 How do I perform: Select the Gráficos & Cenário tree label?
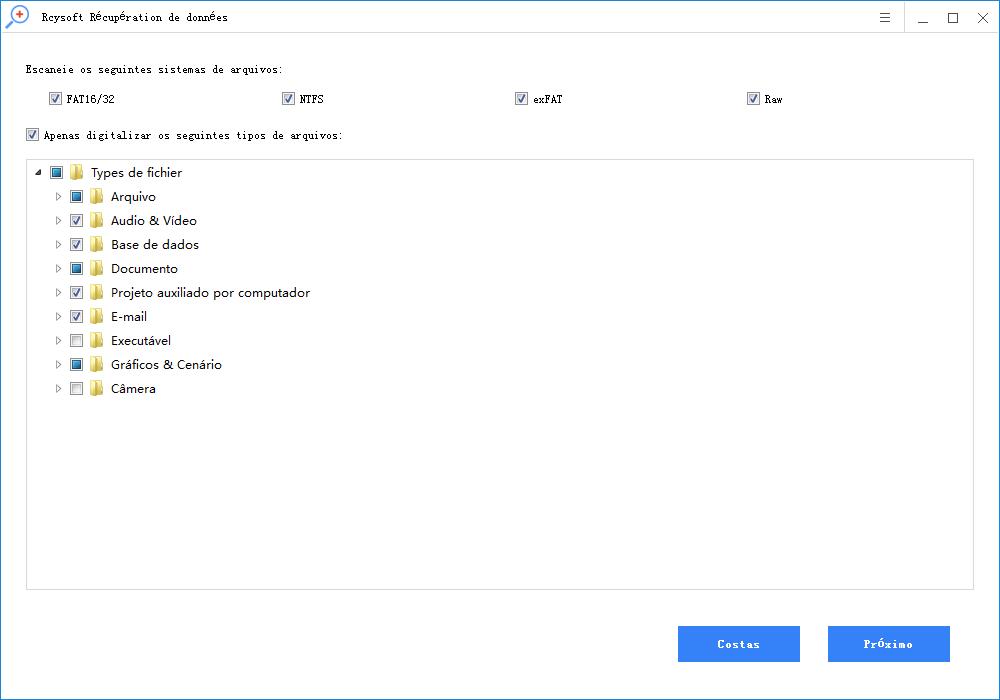point(166,365)
